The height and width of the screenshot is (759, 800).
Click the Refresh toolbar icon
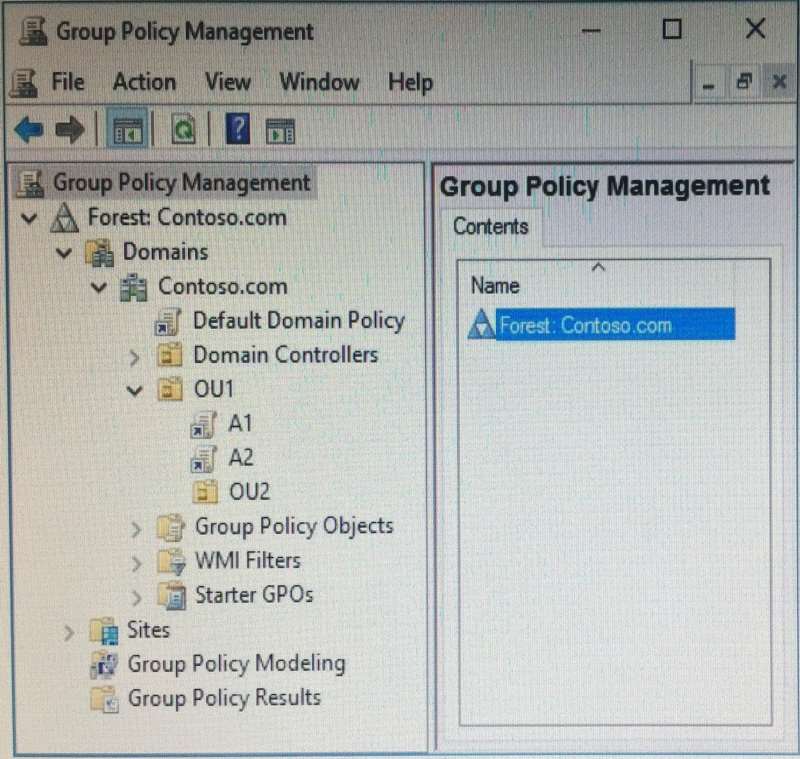coord(183,130)
